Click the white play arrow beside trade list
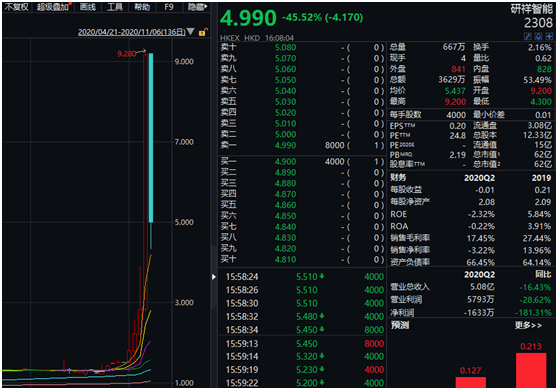Image resolution: width=558 pixels, height=390 pixels. pyautogui.click(x=214, y=276)
